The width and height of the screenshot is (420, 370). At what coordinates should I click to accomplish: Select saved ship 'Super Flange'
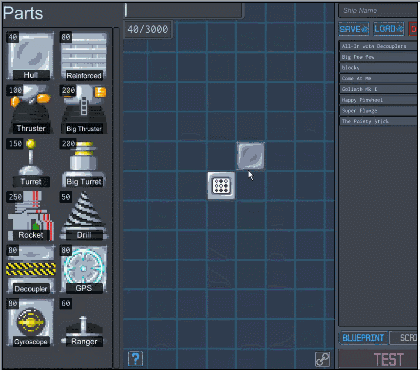tap(379, 110)
